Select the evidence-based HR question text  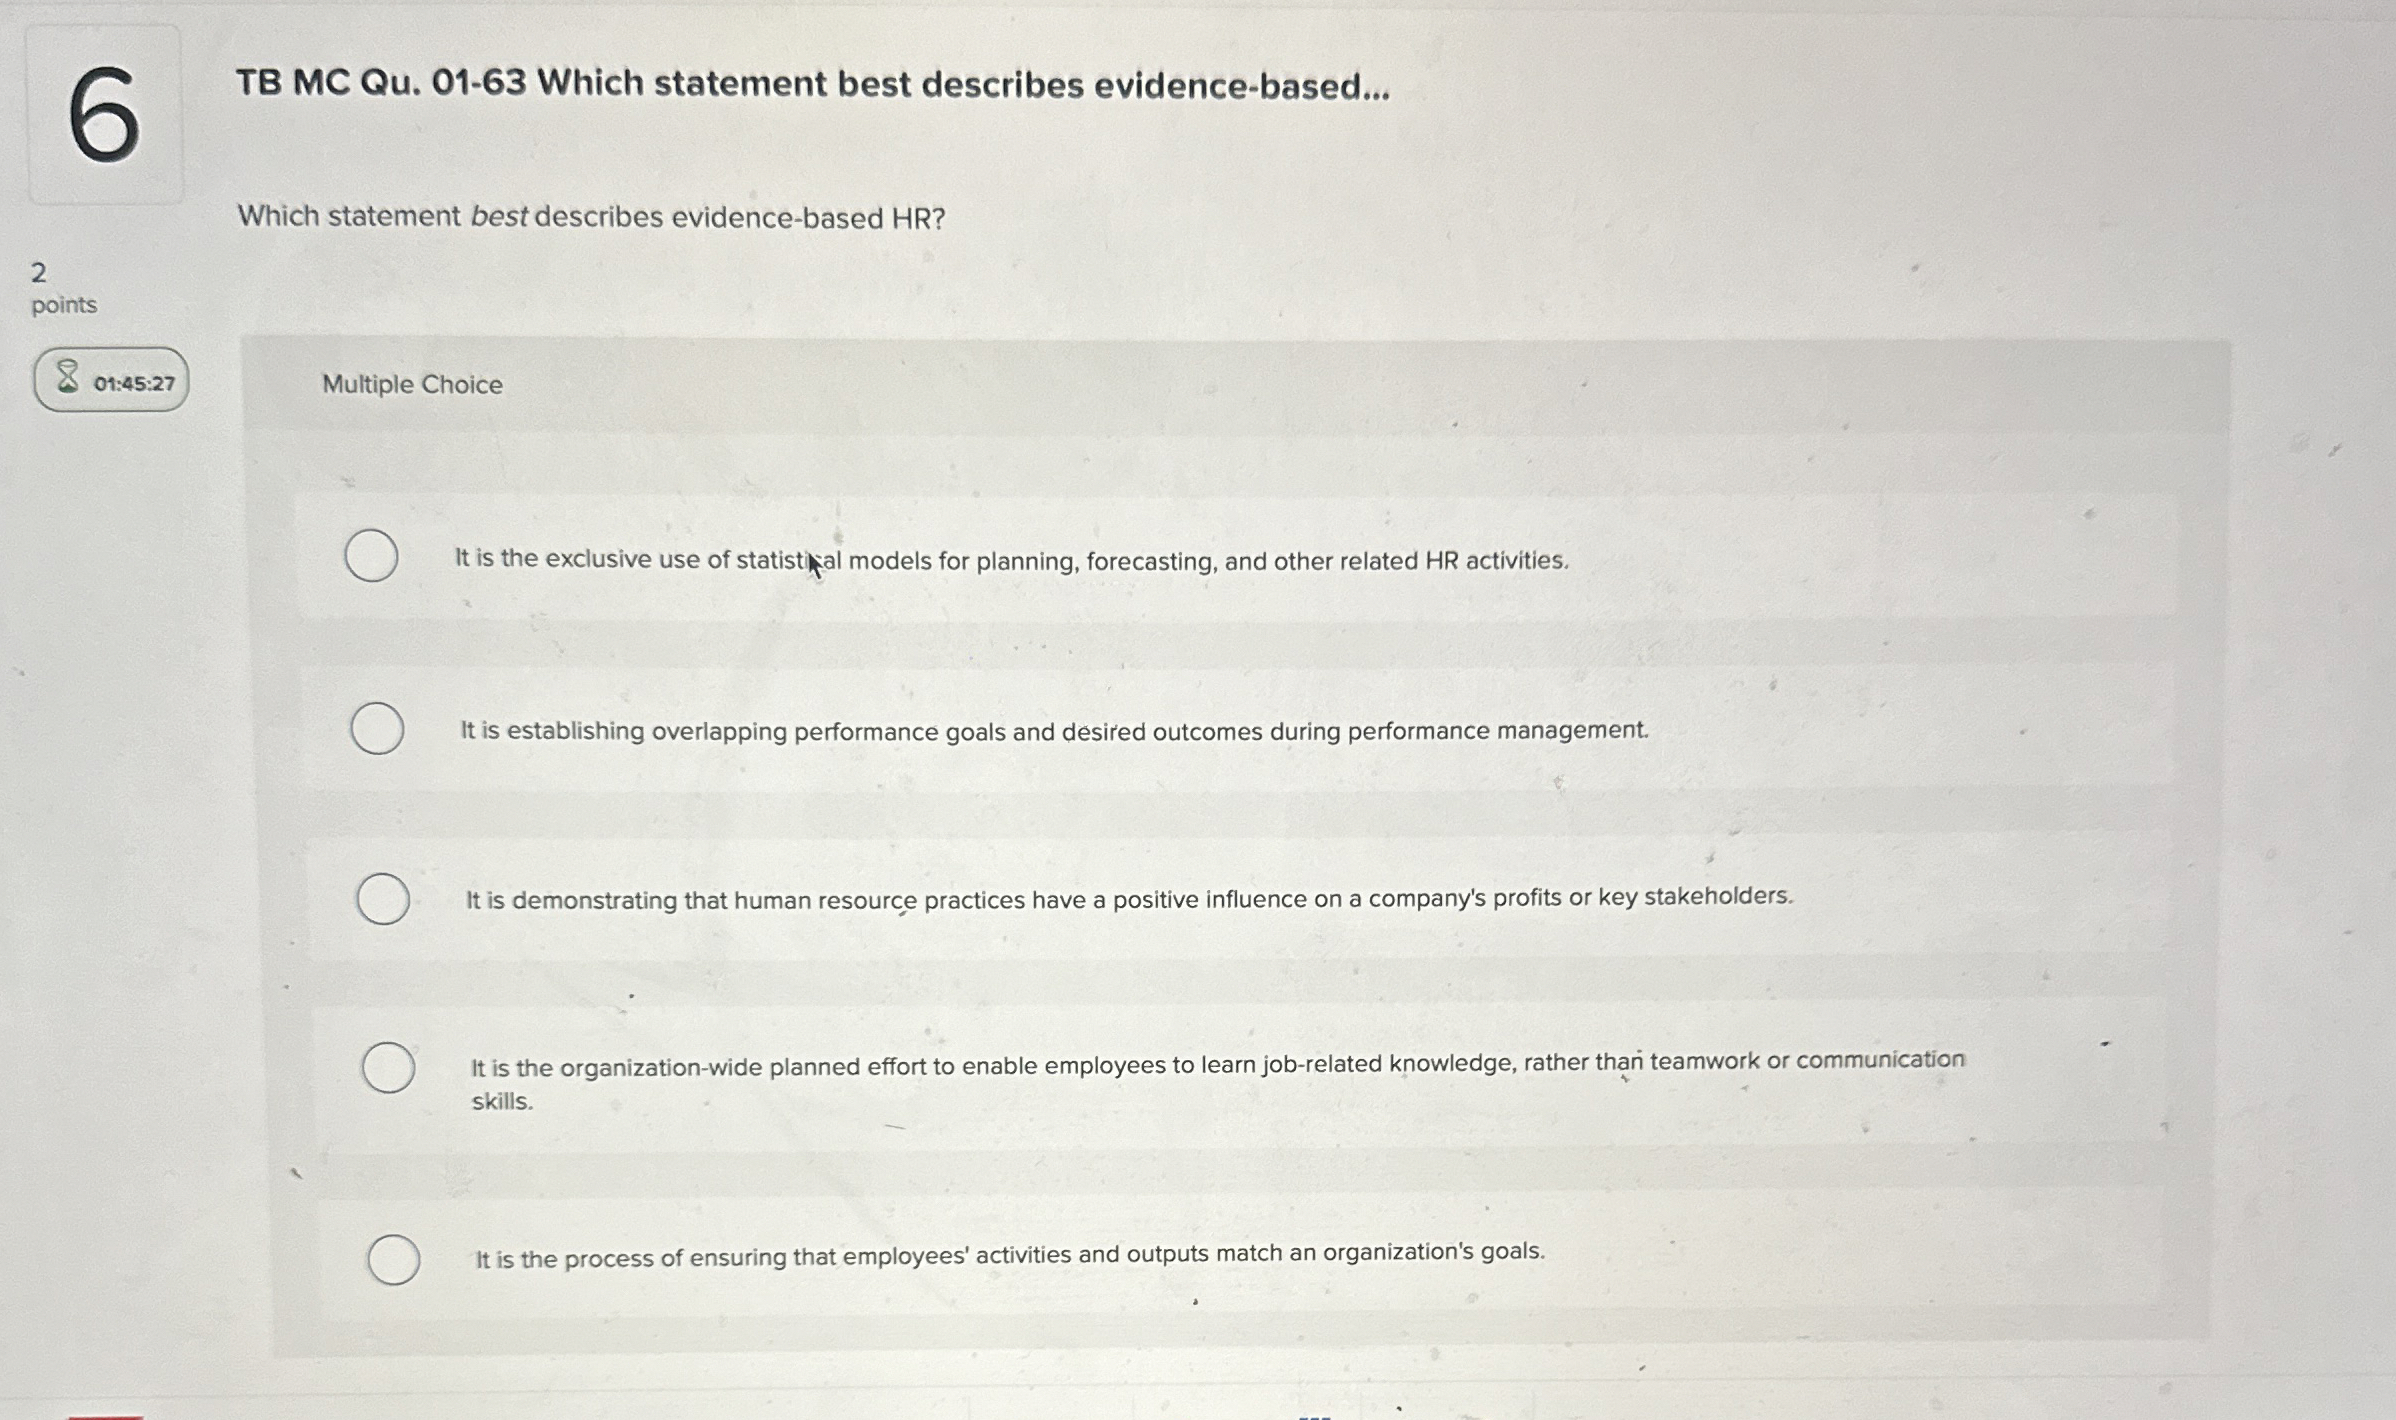(592, 216)
